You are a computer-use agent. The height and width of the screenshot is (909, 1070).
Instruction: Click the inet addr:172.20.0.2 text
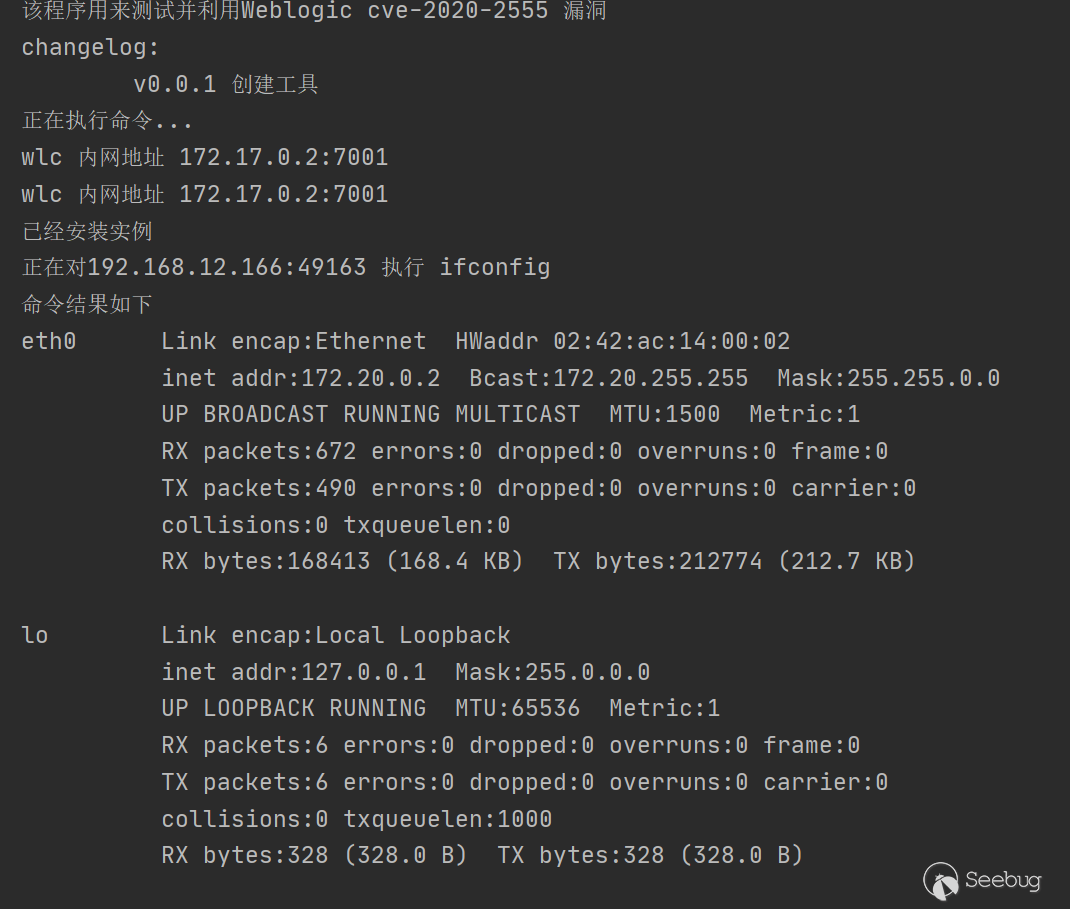300,378
